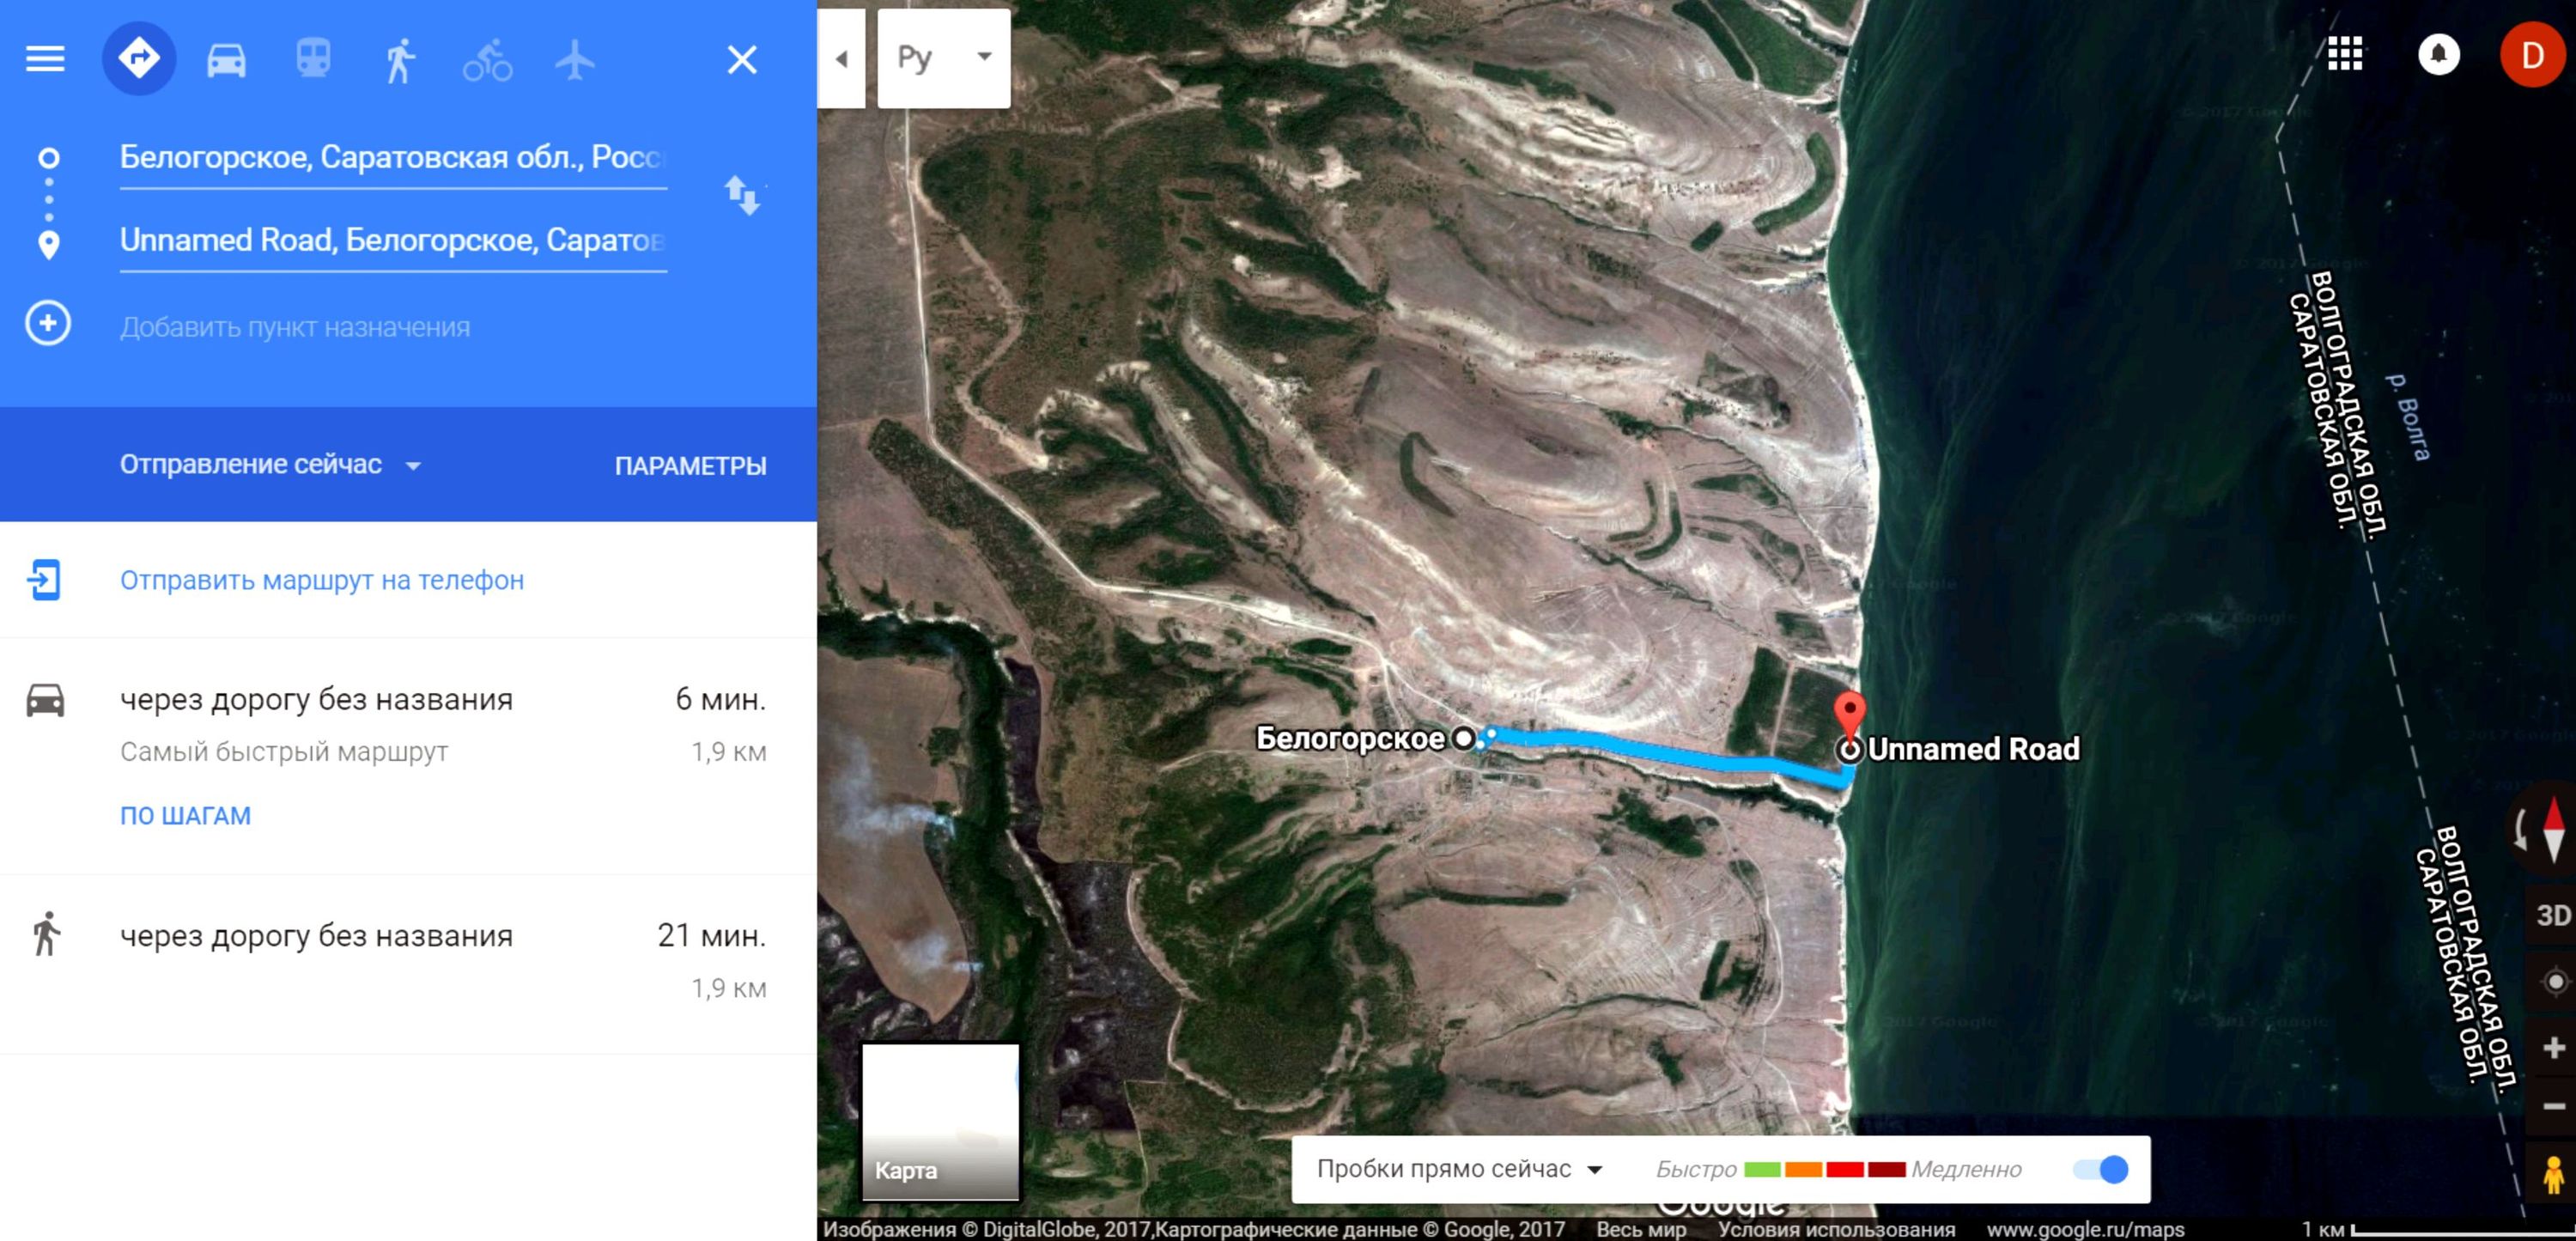
Task: Open notifications bell
Action: (x=2438, y=54)
